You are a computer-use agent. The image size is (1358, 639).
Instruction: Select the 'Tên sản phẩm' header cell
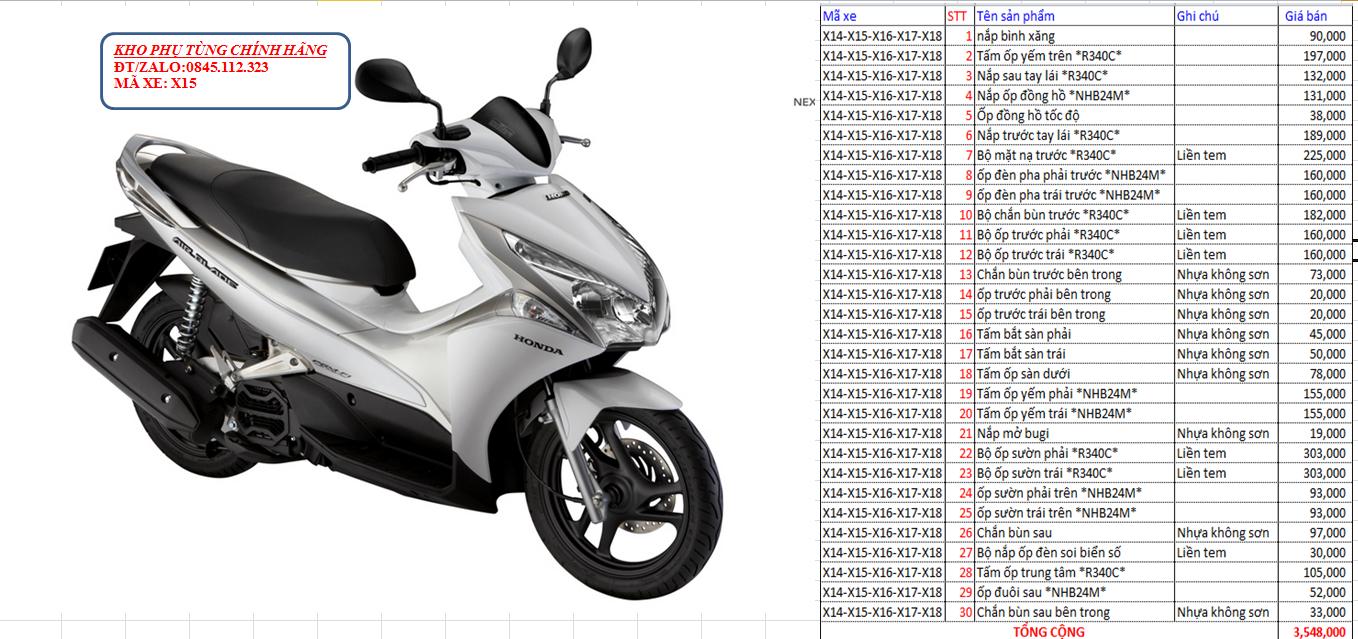coord(1074,16)
